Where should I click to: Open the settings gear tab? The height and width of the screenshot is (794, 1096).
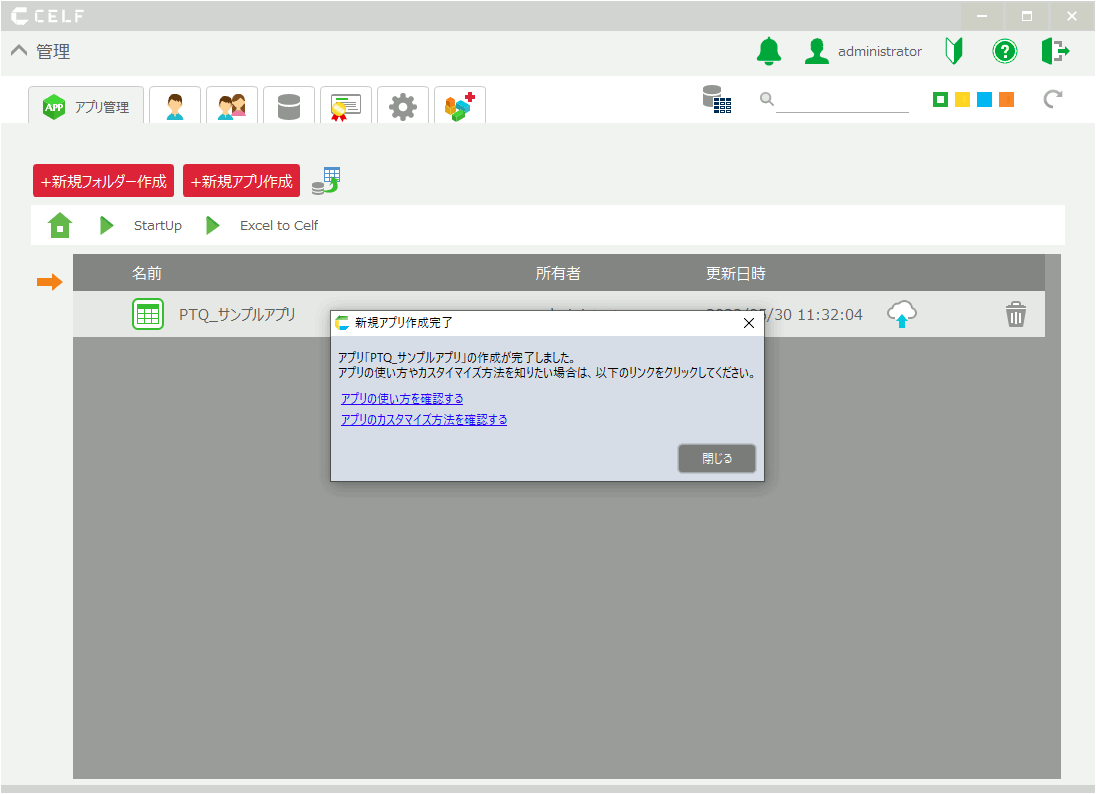pos(403,107)
